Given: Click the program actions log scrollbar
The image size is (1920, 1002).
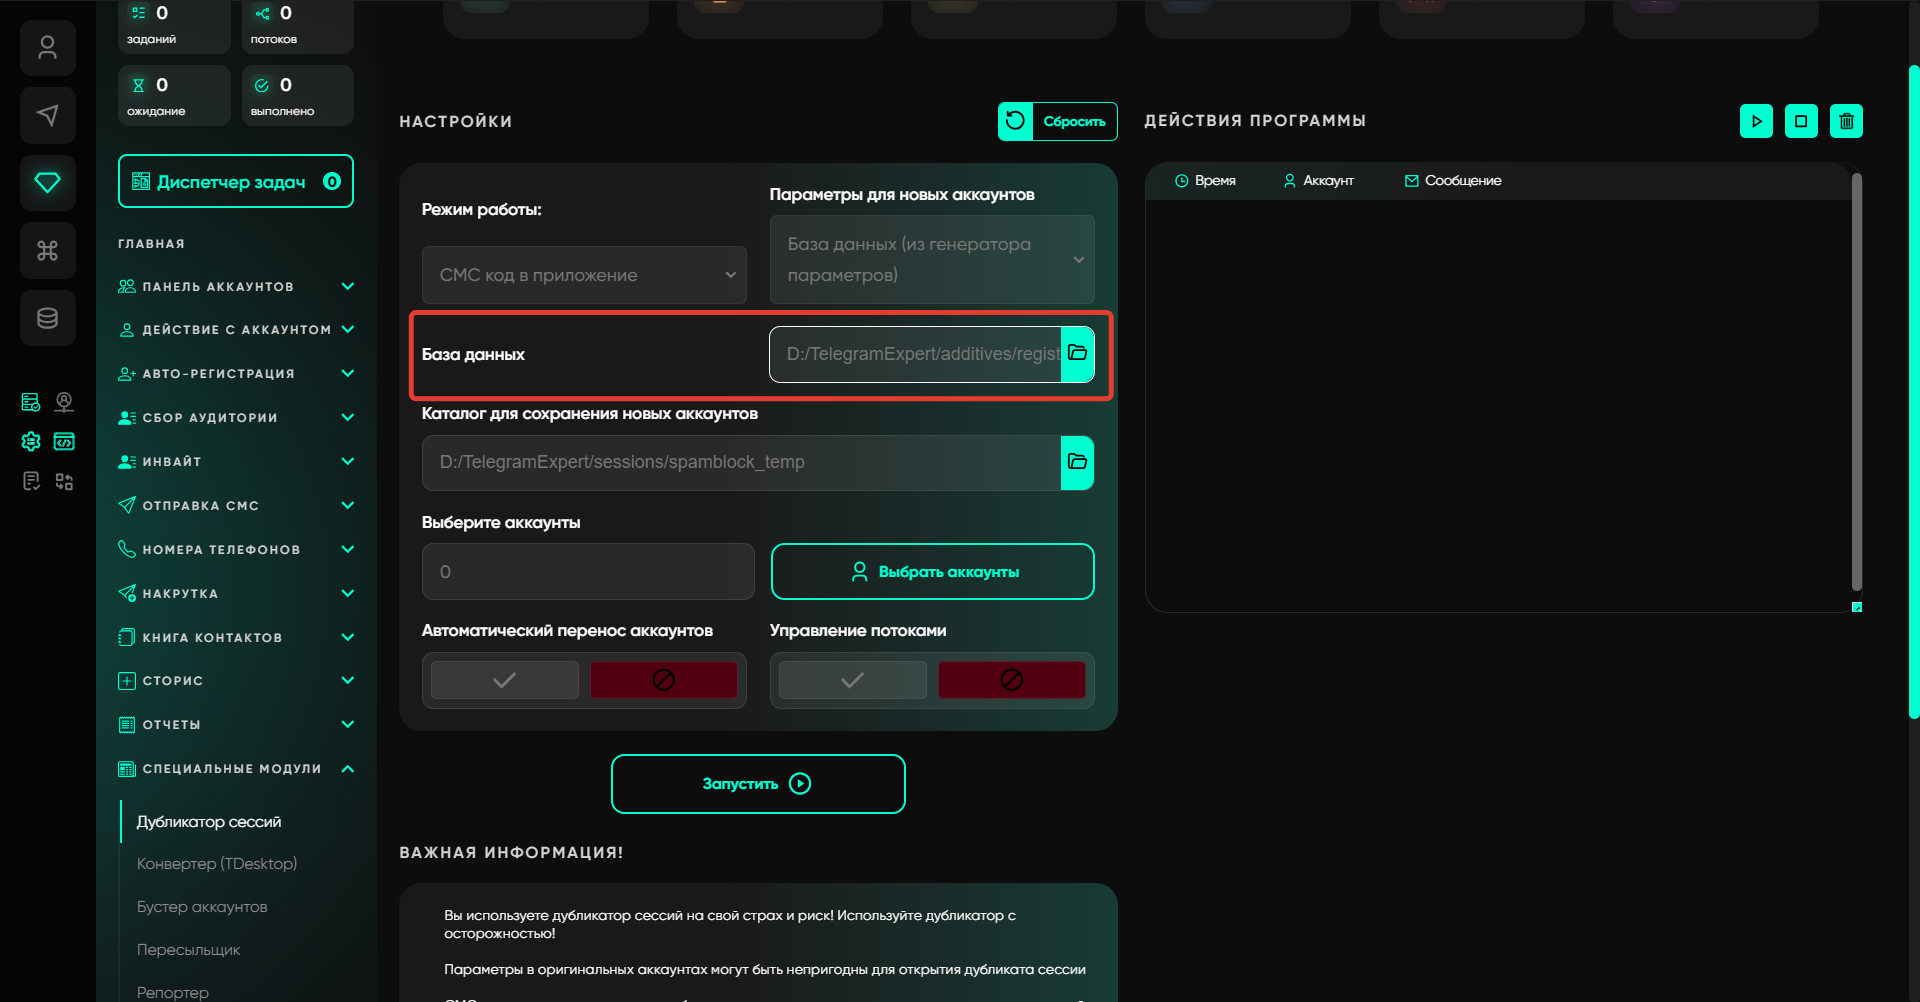Looking at the screenshot, I should coord(1856,380).
